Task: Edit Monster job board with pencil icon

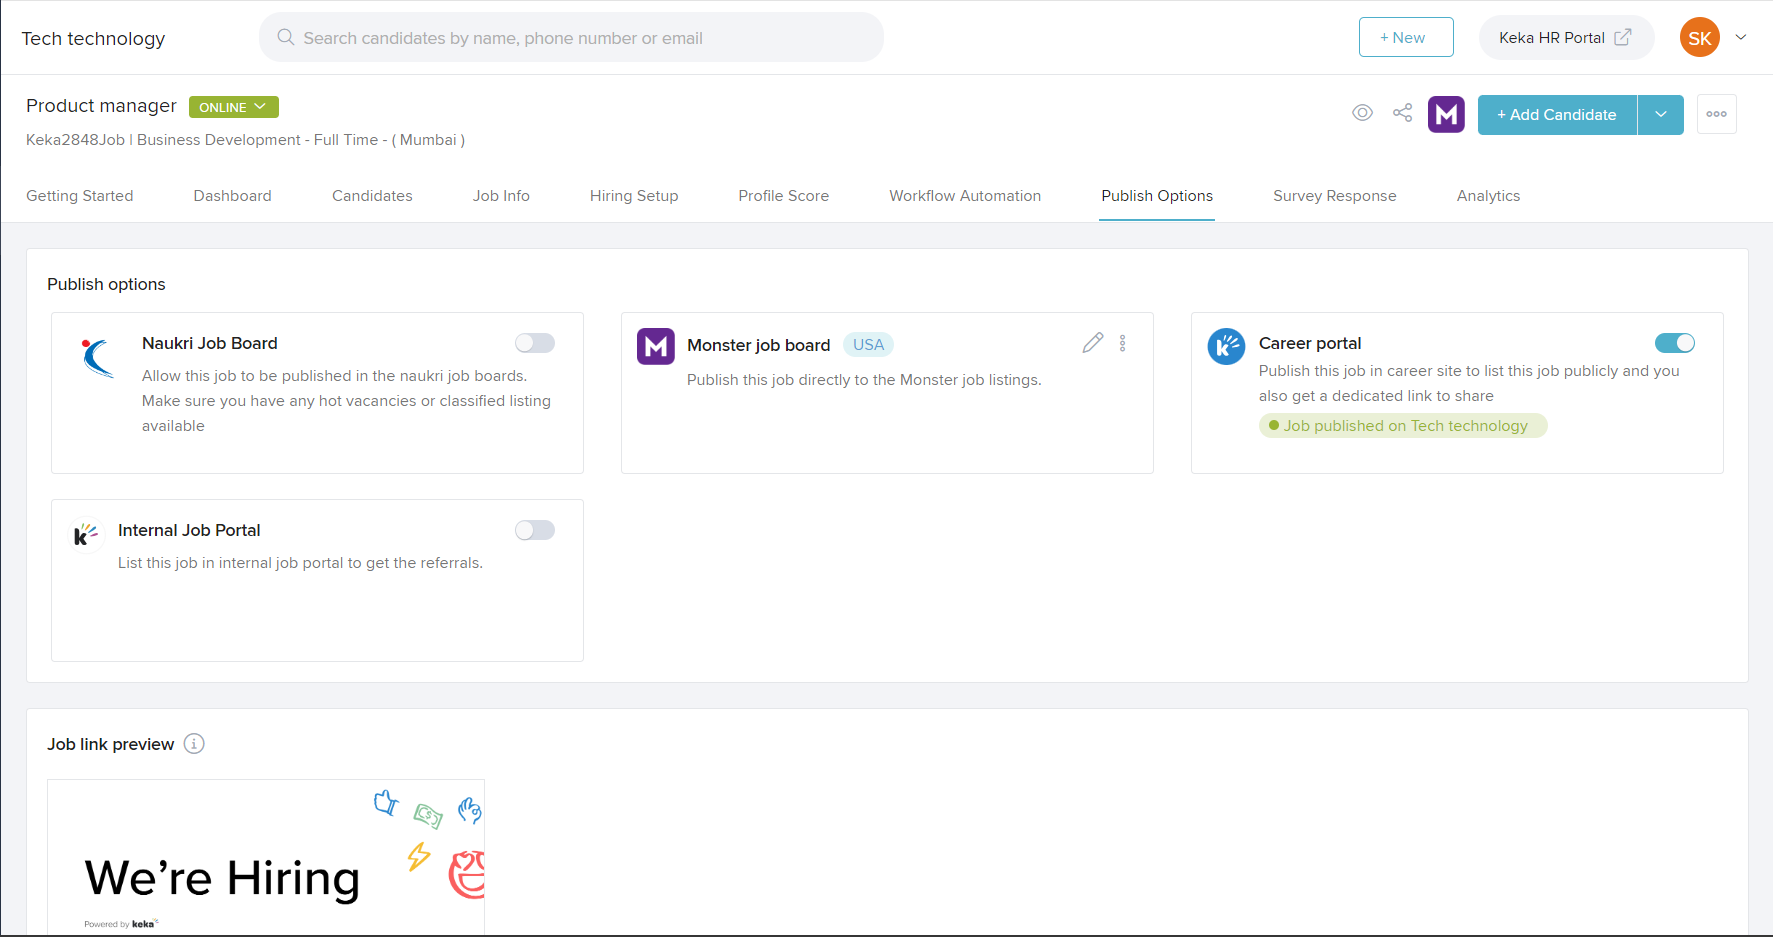Action: (x=1092, y=343)
